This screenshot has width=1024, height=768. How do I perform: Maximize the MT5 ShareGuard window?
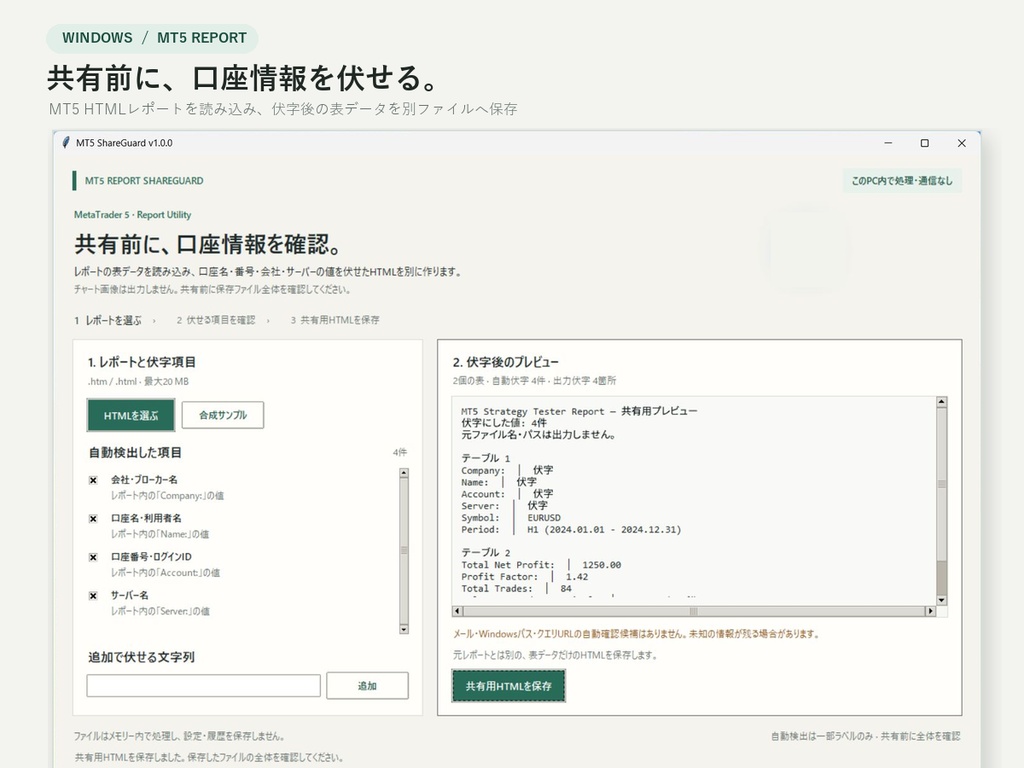click(925, 143)
